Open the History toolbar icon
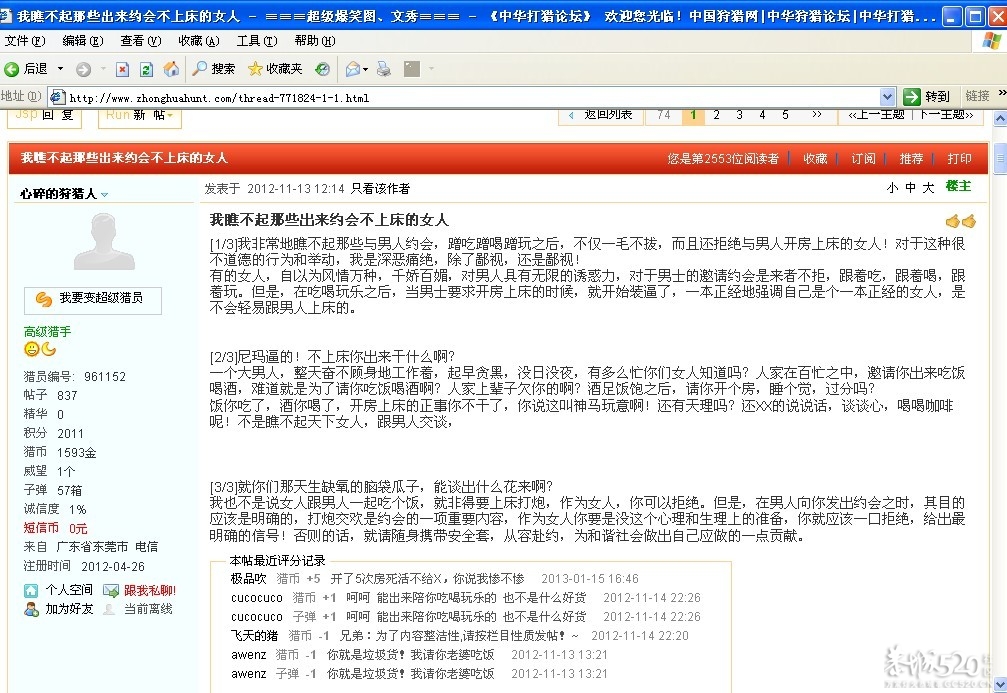This screenshot has width=1007, height=693. (x=322, y=69)
